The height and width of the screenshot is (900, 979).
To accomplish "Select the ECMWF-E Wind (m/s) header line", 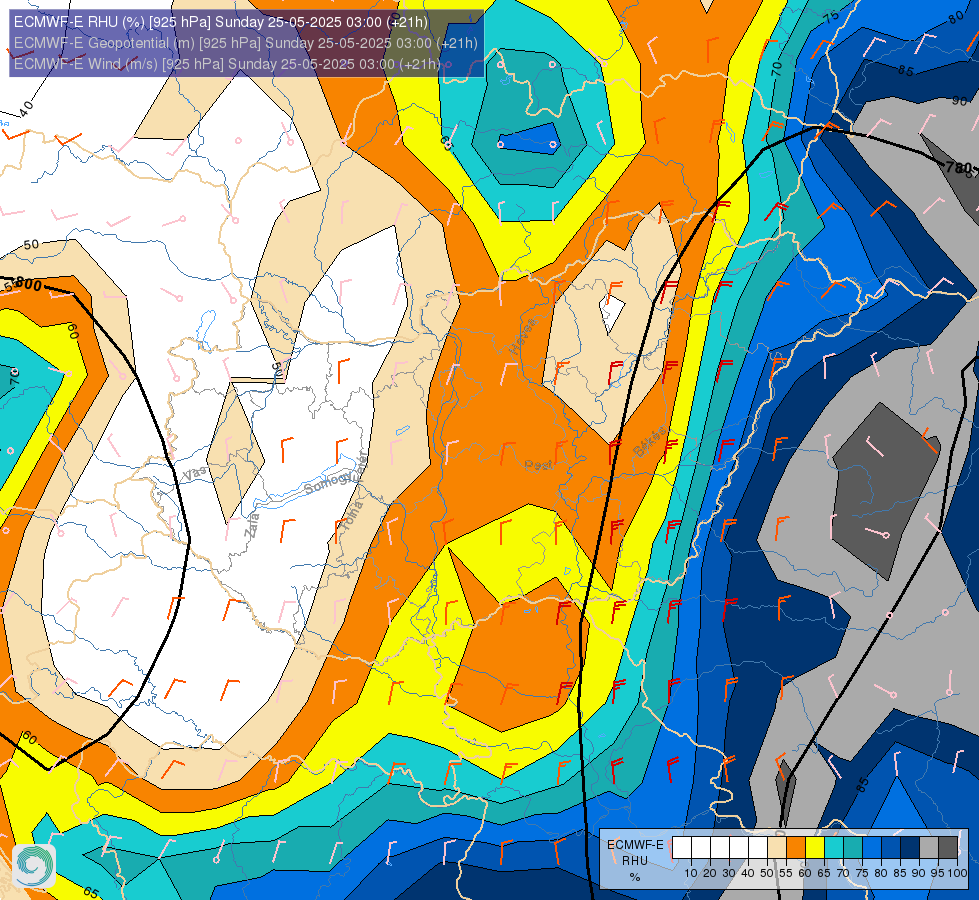I will coord(226,64).
